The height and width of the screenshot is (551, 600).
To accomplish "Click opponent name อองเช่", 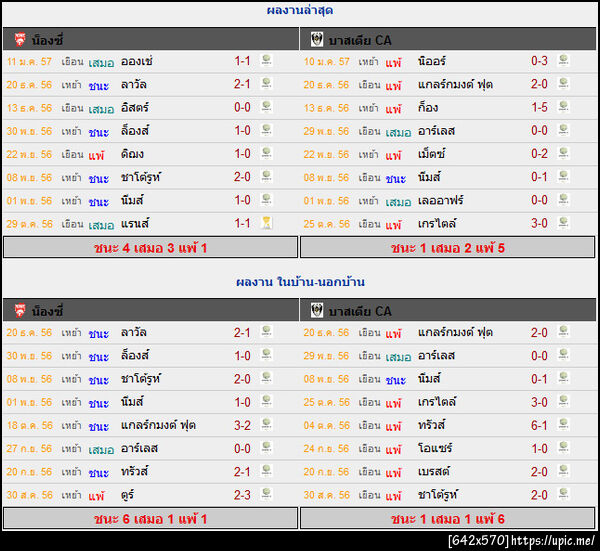I will click(137, 62).
